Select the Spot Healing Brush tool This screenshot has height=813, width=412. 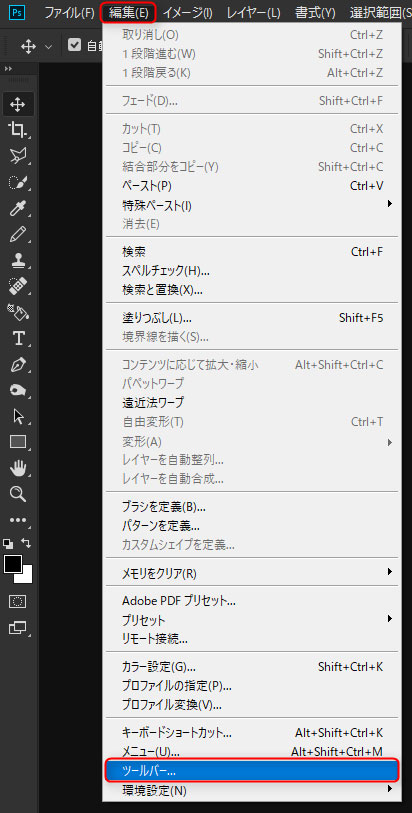(18, 286)
